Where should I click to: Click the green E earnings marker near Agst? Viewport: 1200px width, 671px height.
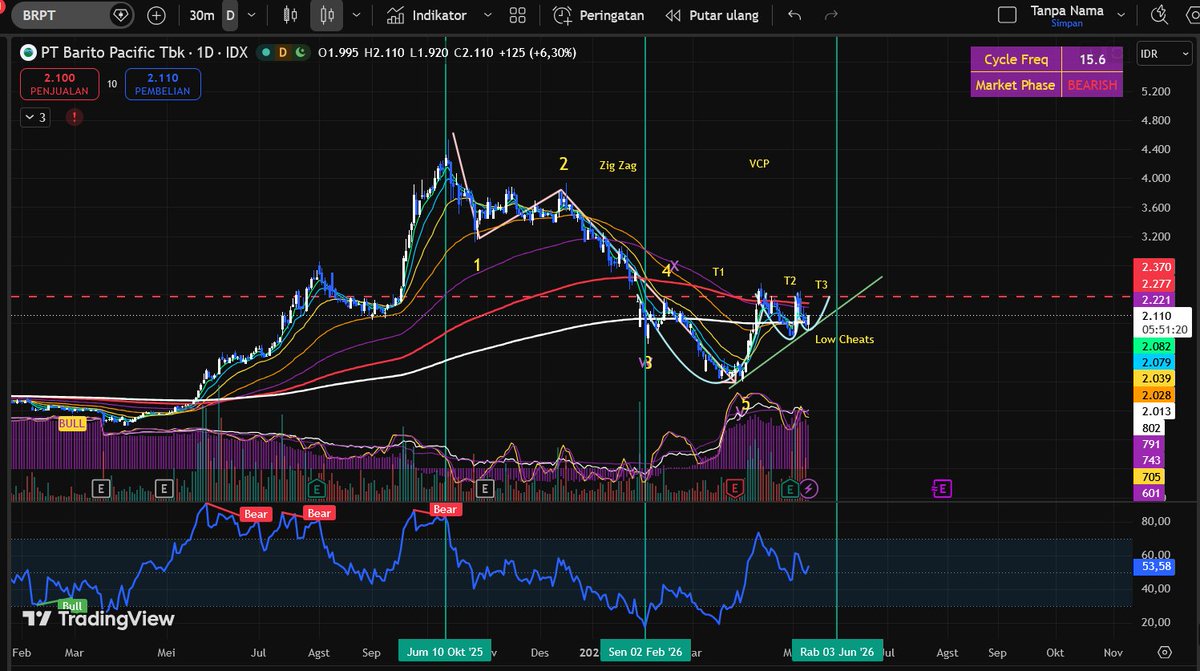pyautogui.click(x=316, y=488)
